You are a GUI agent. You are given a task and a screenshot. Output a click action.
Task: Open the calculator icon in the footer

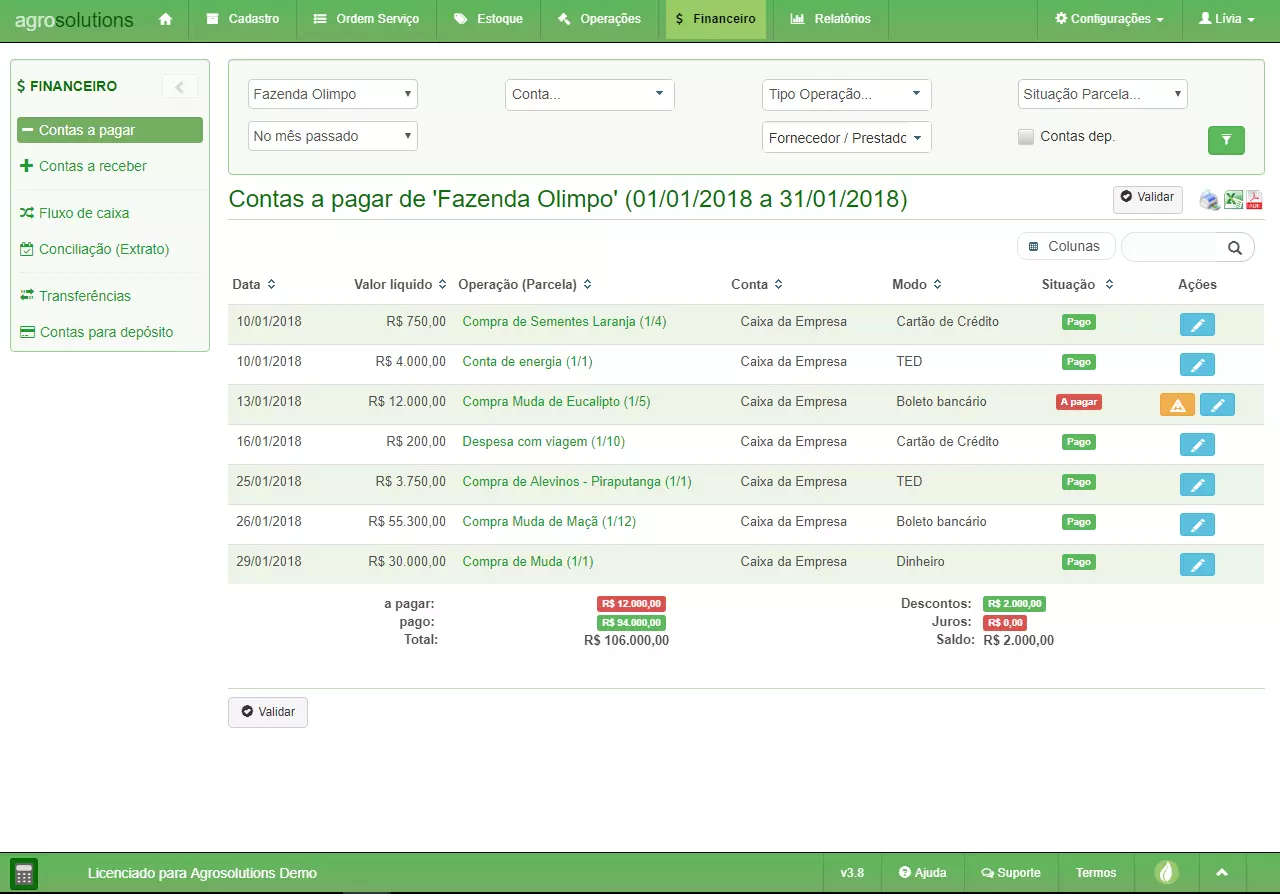pos(24,873)
